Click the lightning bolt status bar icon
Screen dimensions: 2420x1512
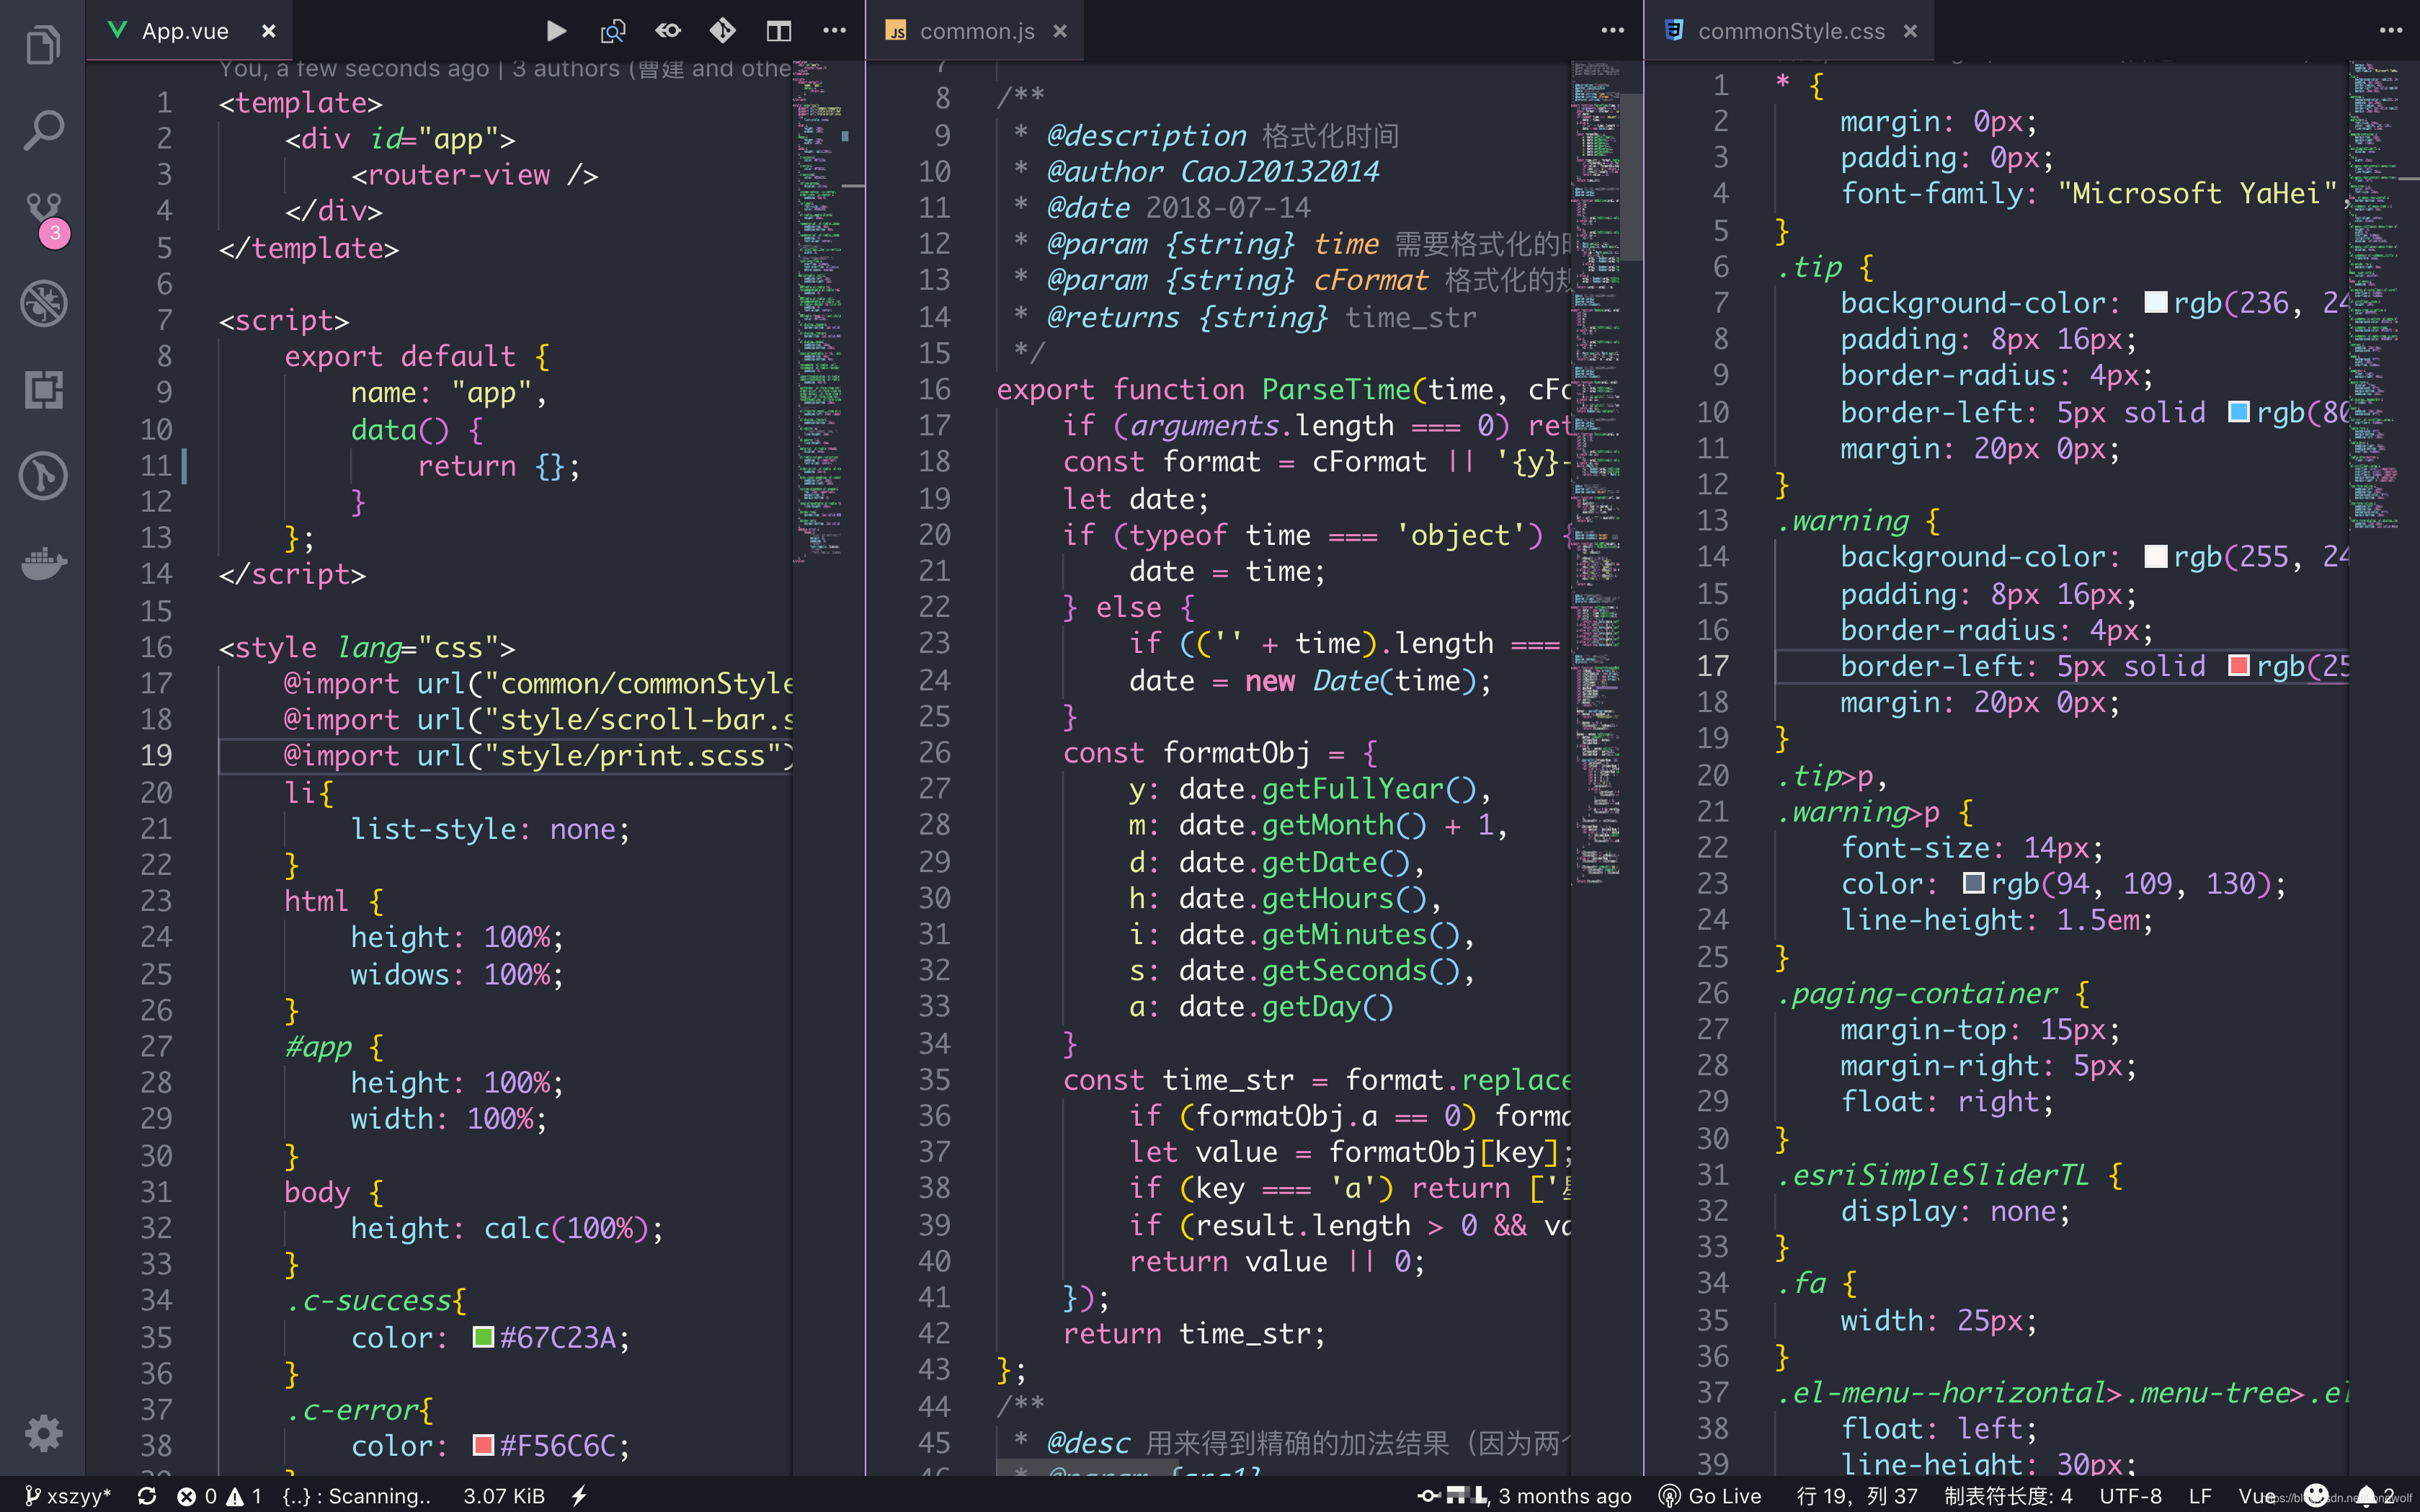coord(579,1496)
